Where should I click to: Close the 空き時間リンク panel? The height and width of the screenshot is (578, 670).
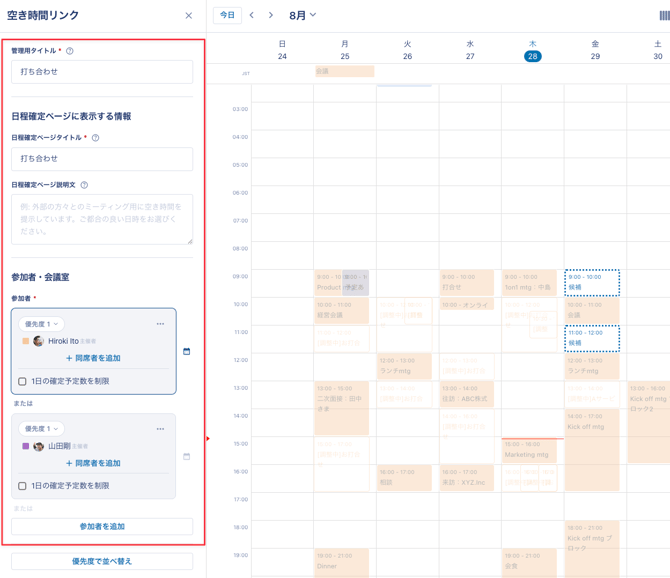point(189,16)
